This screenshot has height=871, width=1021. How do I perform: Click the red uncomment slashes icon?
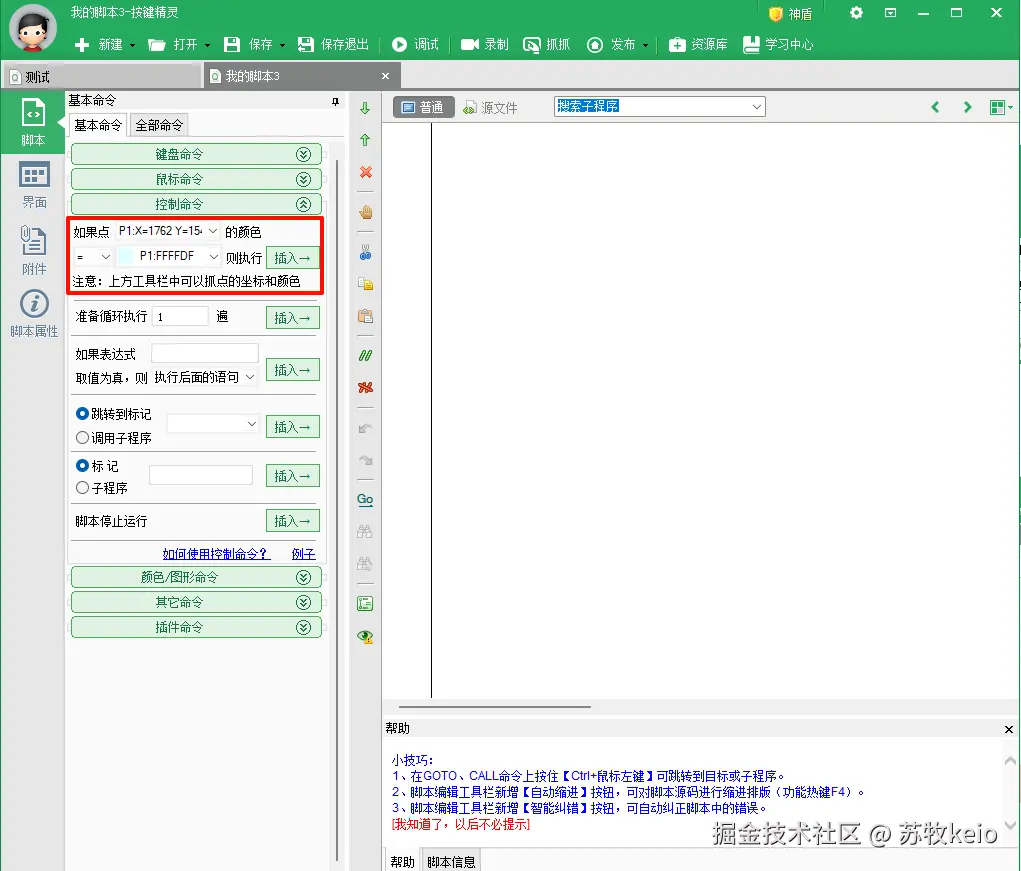pos(365,387)
